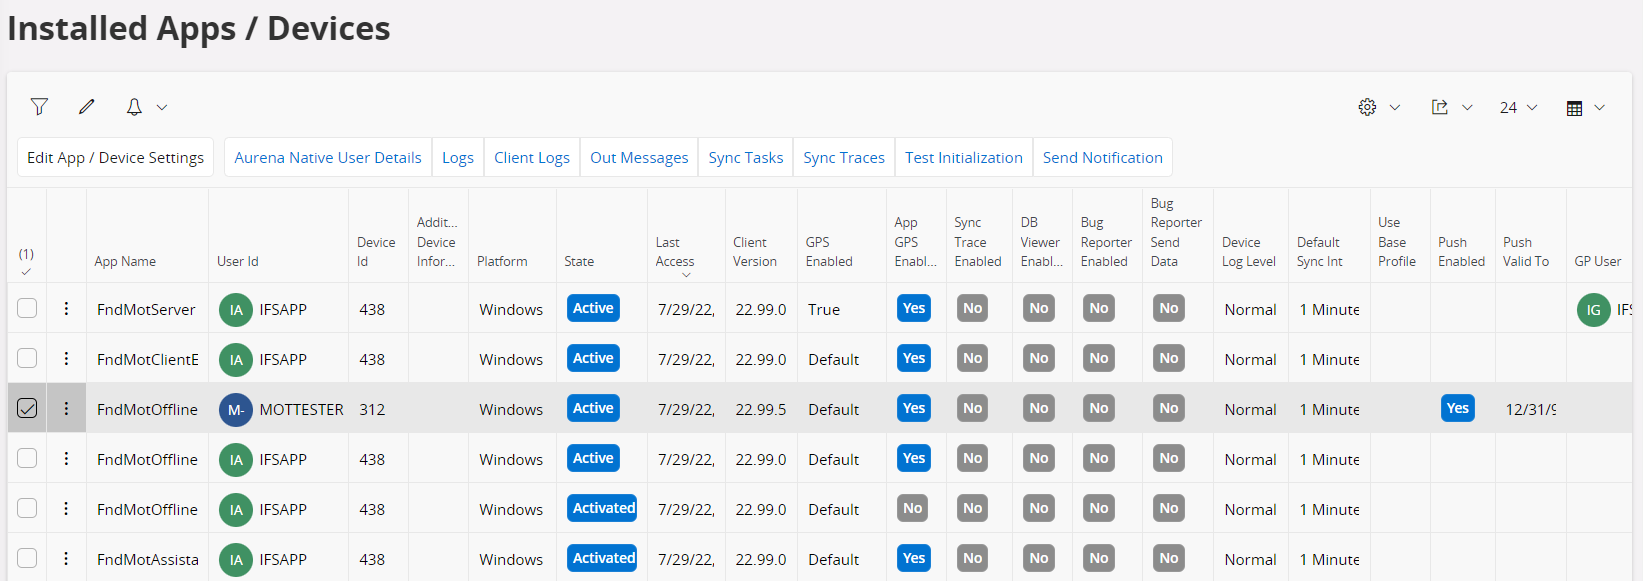Open the settings gear icon
The height and width of the screenshot is (581, 1643).
1367,107
